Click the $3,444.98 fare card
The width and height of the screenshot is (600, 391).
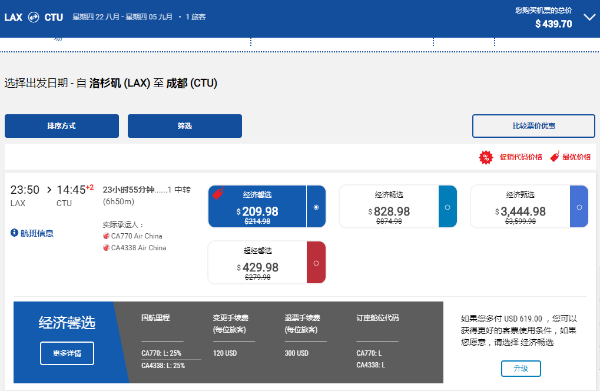click(529, 206)
